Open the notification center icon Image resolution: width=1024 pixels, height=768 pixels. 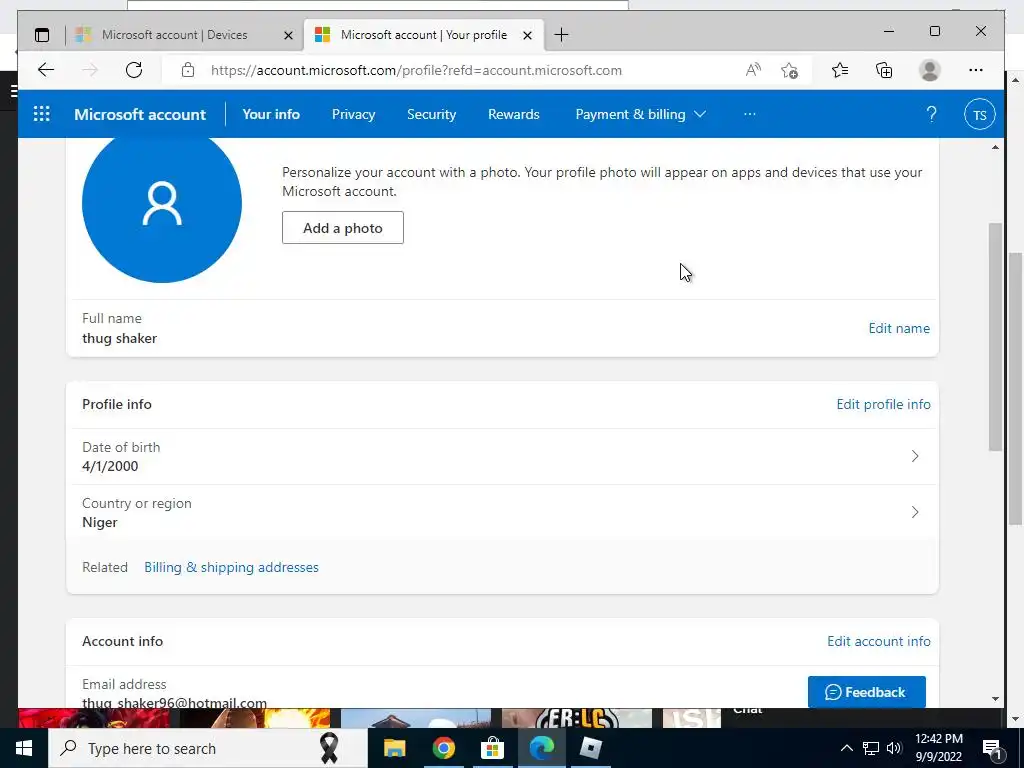[992, 748]
